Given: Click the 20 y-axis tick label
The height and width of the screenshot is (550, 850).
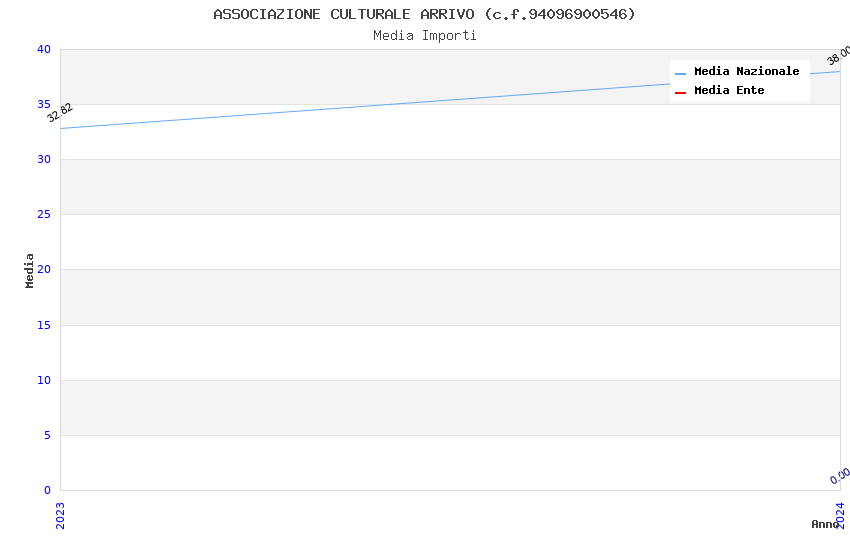Looking at the screenshot, I should point(44,270).
